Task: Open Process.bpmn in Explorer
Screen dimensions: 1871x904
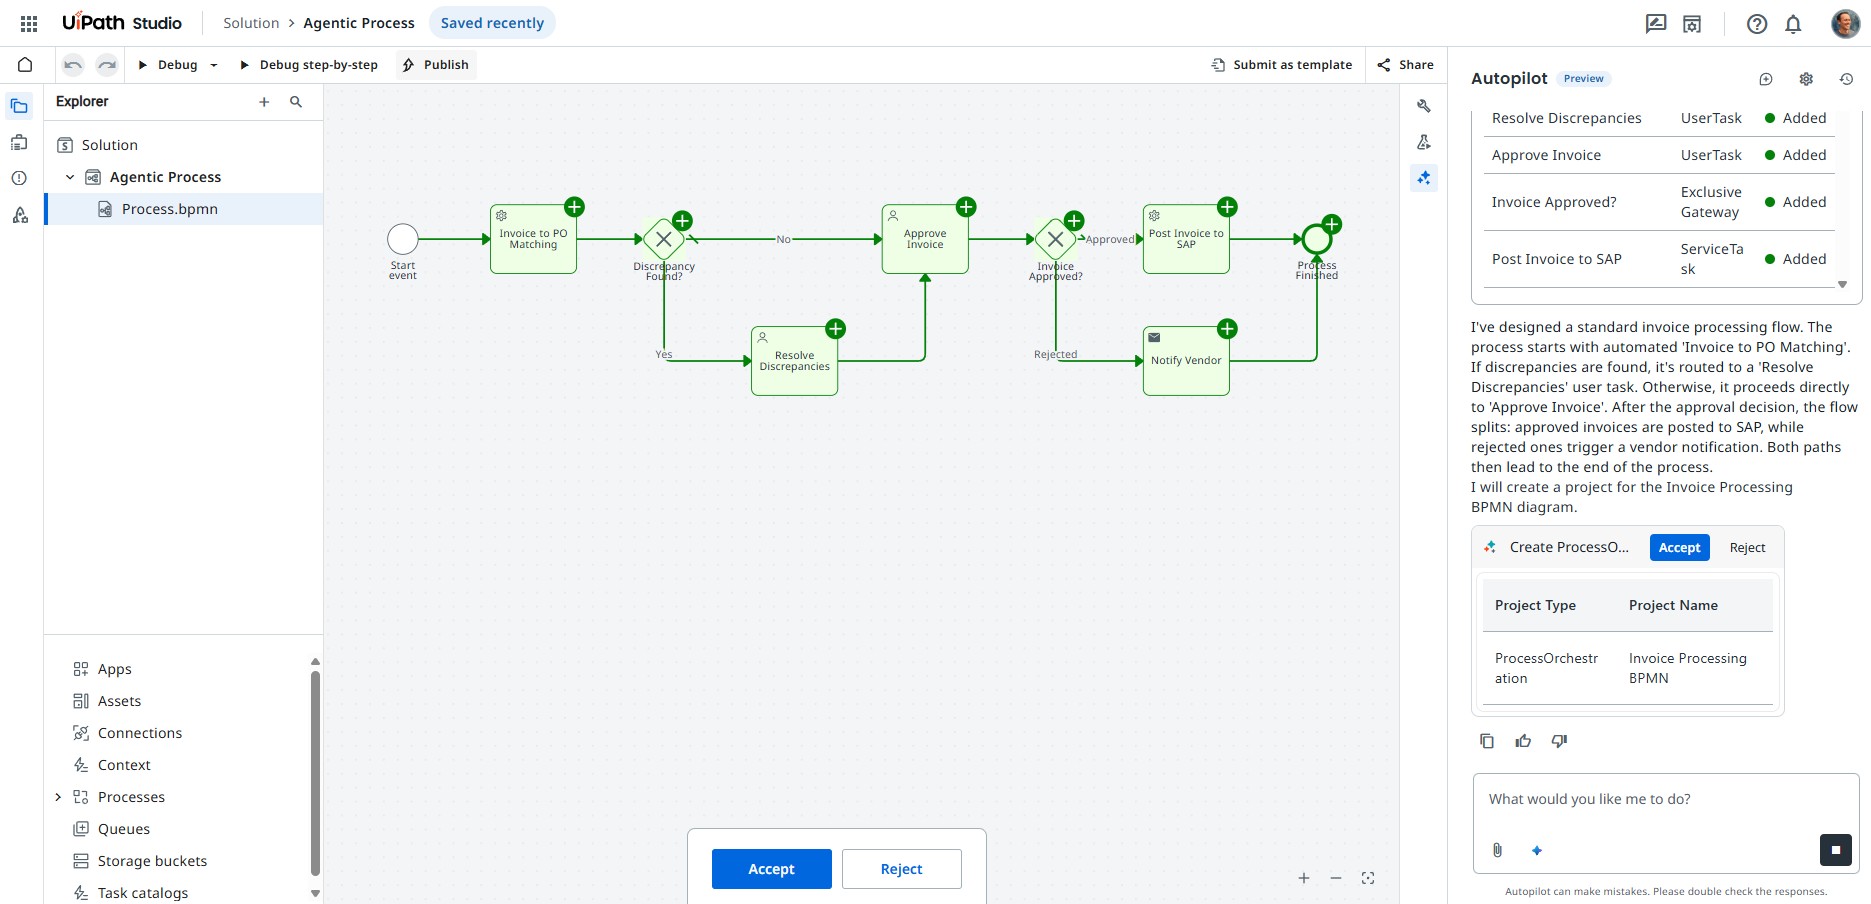Action: (x=184, y=209)
